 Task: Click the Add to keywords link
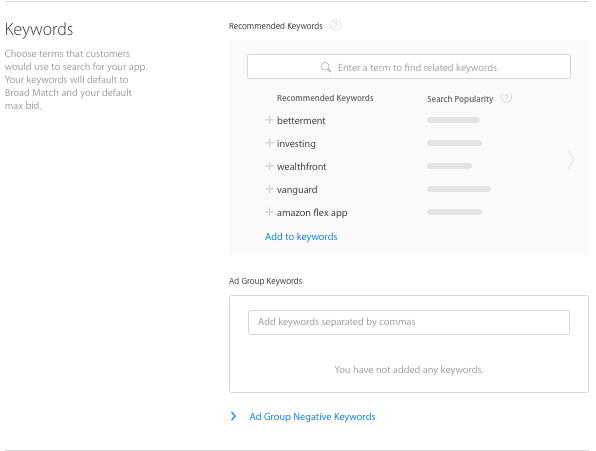(x=301, y=237)
